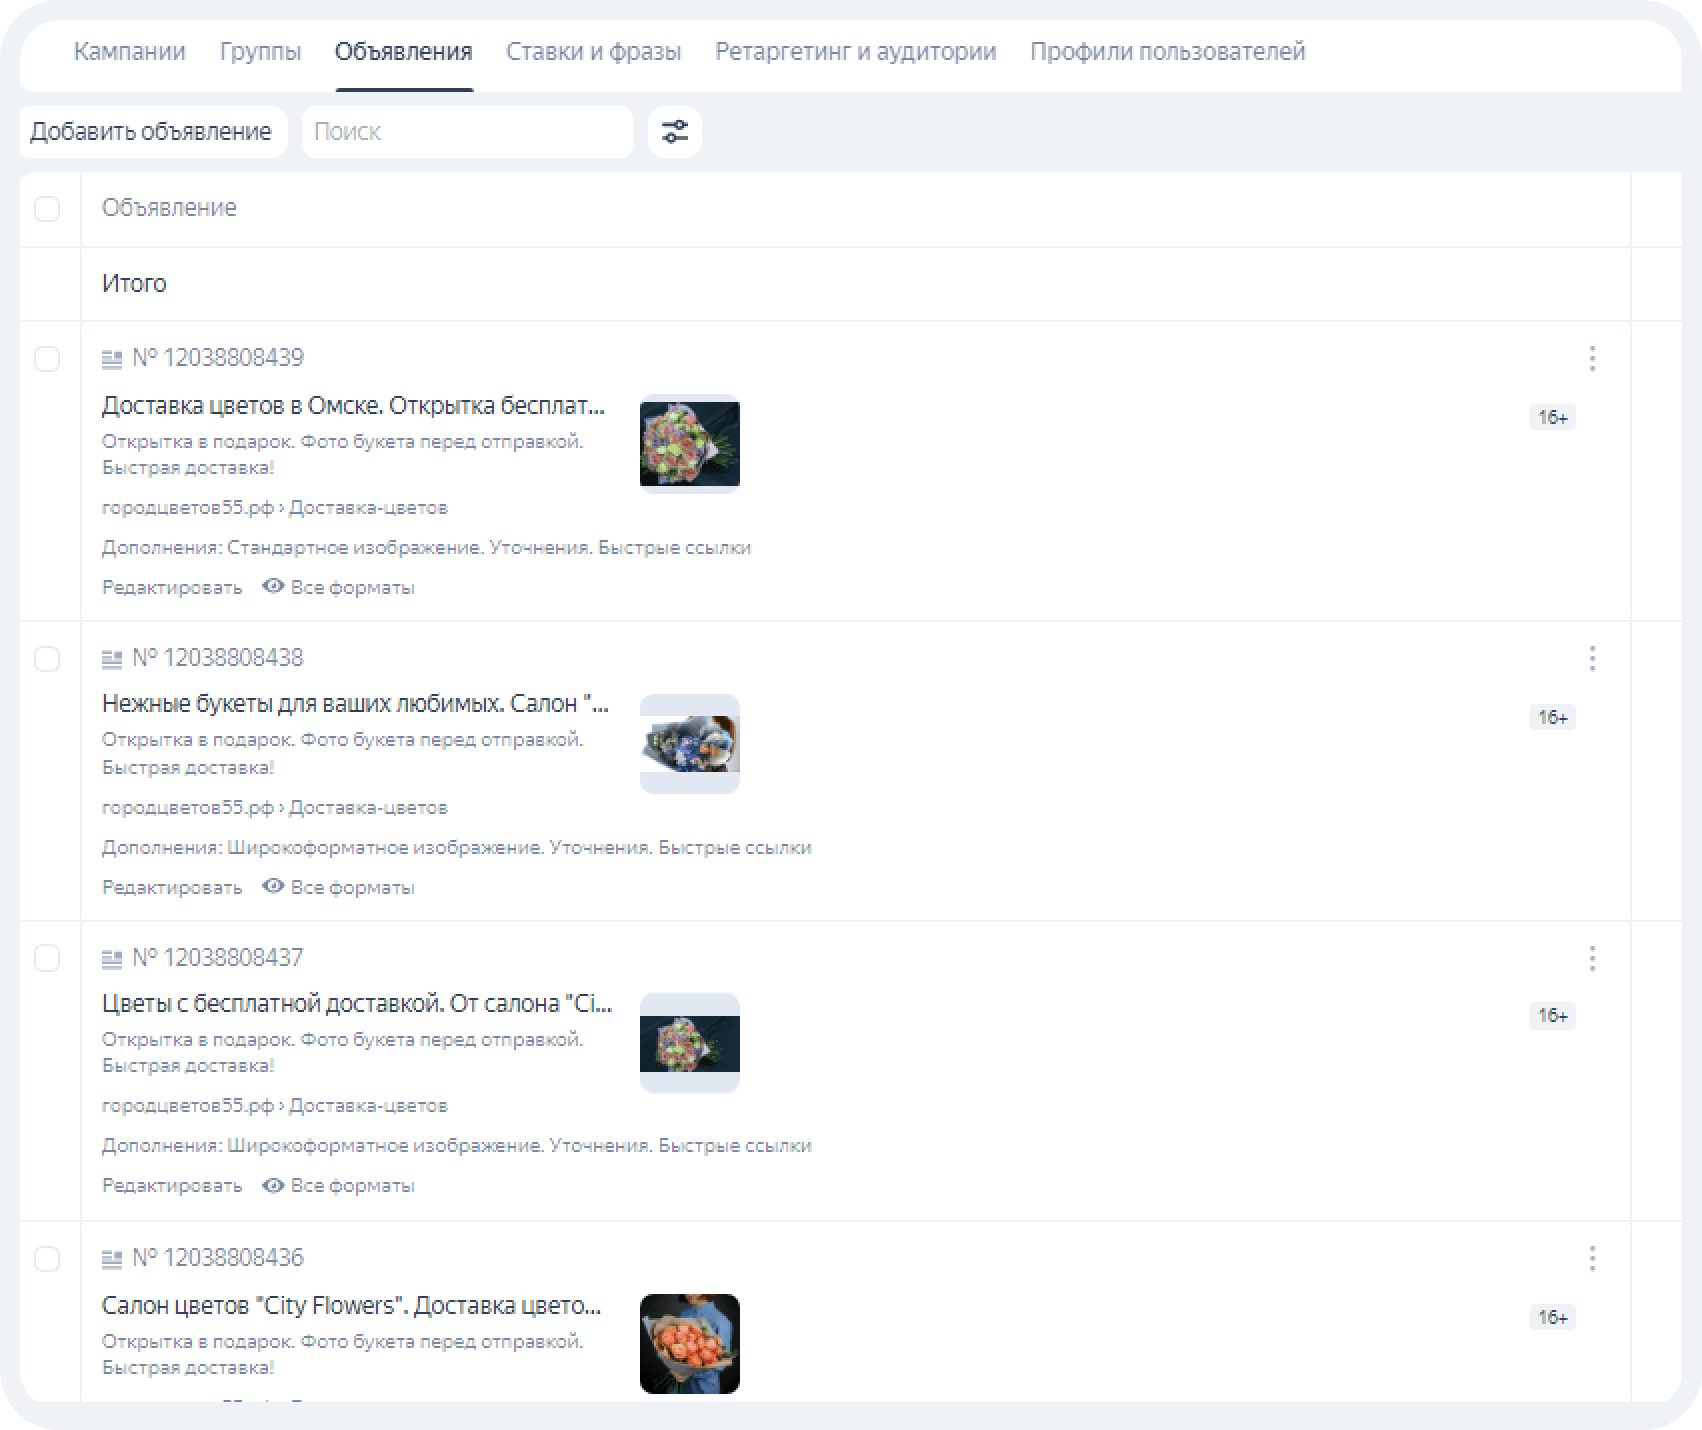Click the Добавить объявление button
The width and height of the screenshot is (1702, 1430).
153,132
